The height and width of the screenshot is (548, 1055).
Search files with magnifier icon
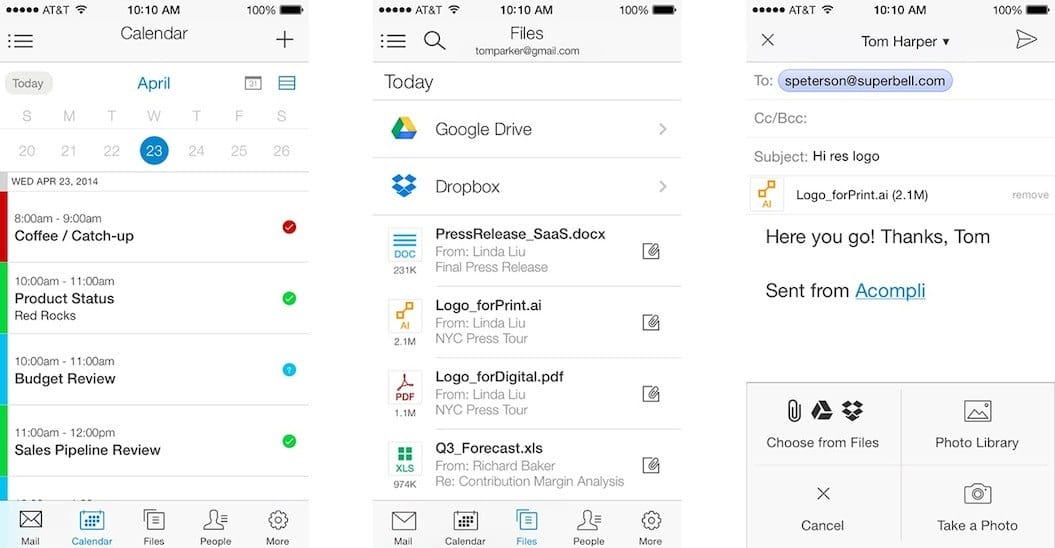tap(434, 40)
